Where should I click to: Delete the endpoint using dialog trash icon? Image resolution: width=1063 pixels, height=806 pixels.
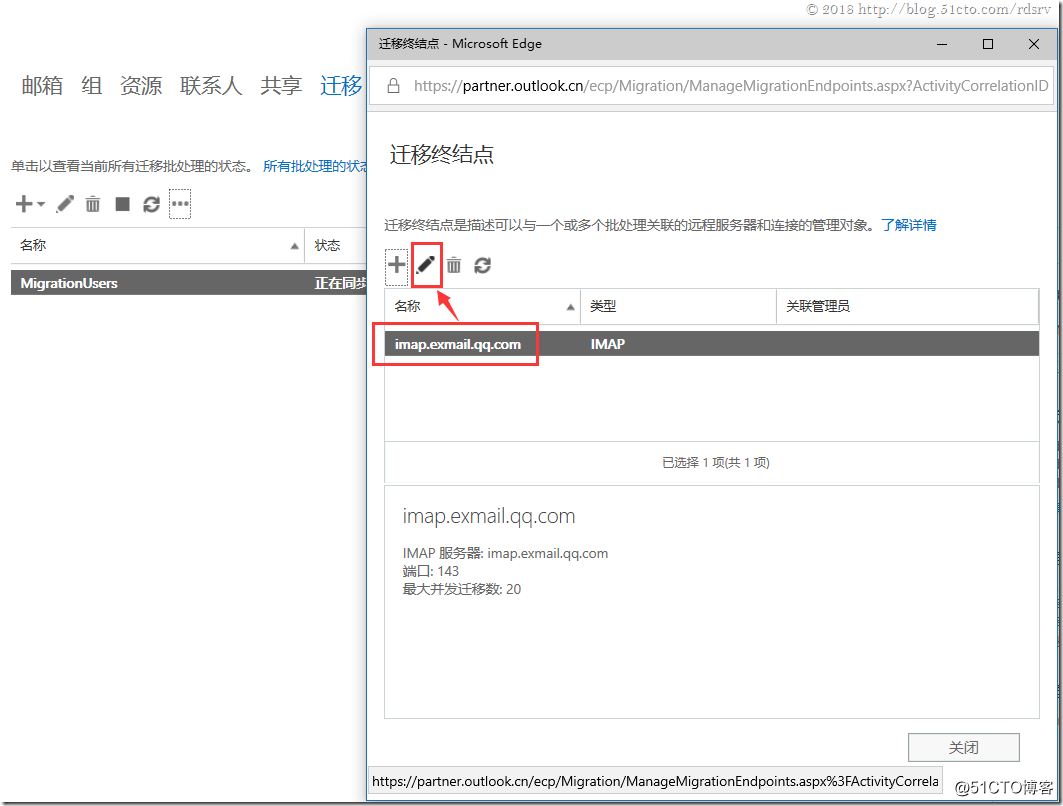coord(454,265)
